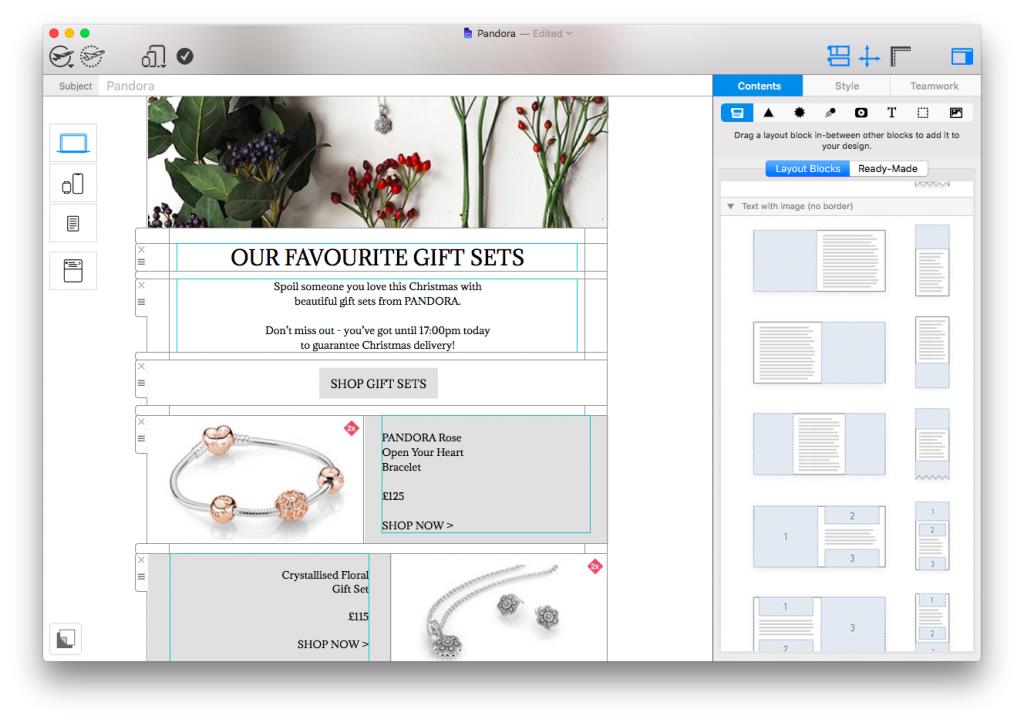
Task: Pick narrow mobile layout block numbered 1 2 3
Action: [x=932, y=536]
